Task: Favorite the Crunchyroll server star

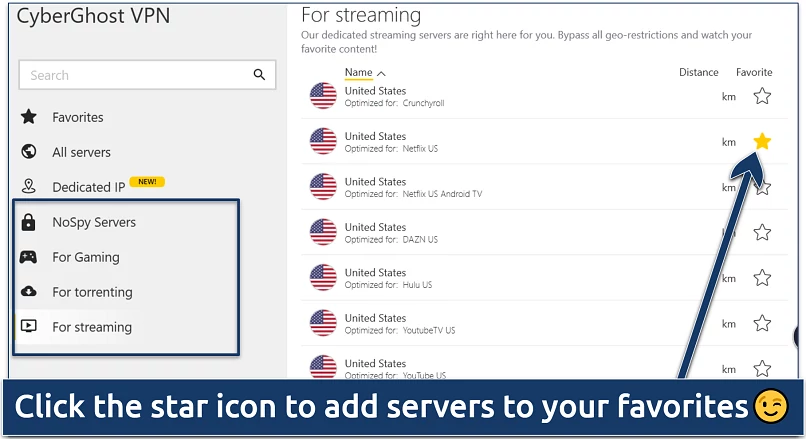Action: pos(762,96)
